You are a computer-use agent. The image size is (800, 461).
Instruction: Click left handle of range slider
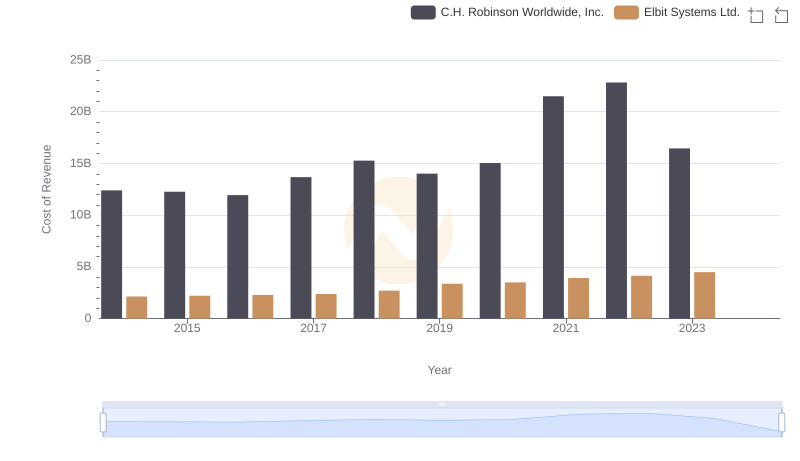pos(103,422)
